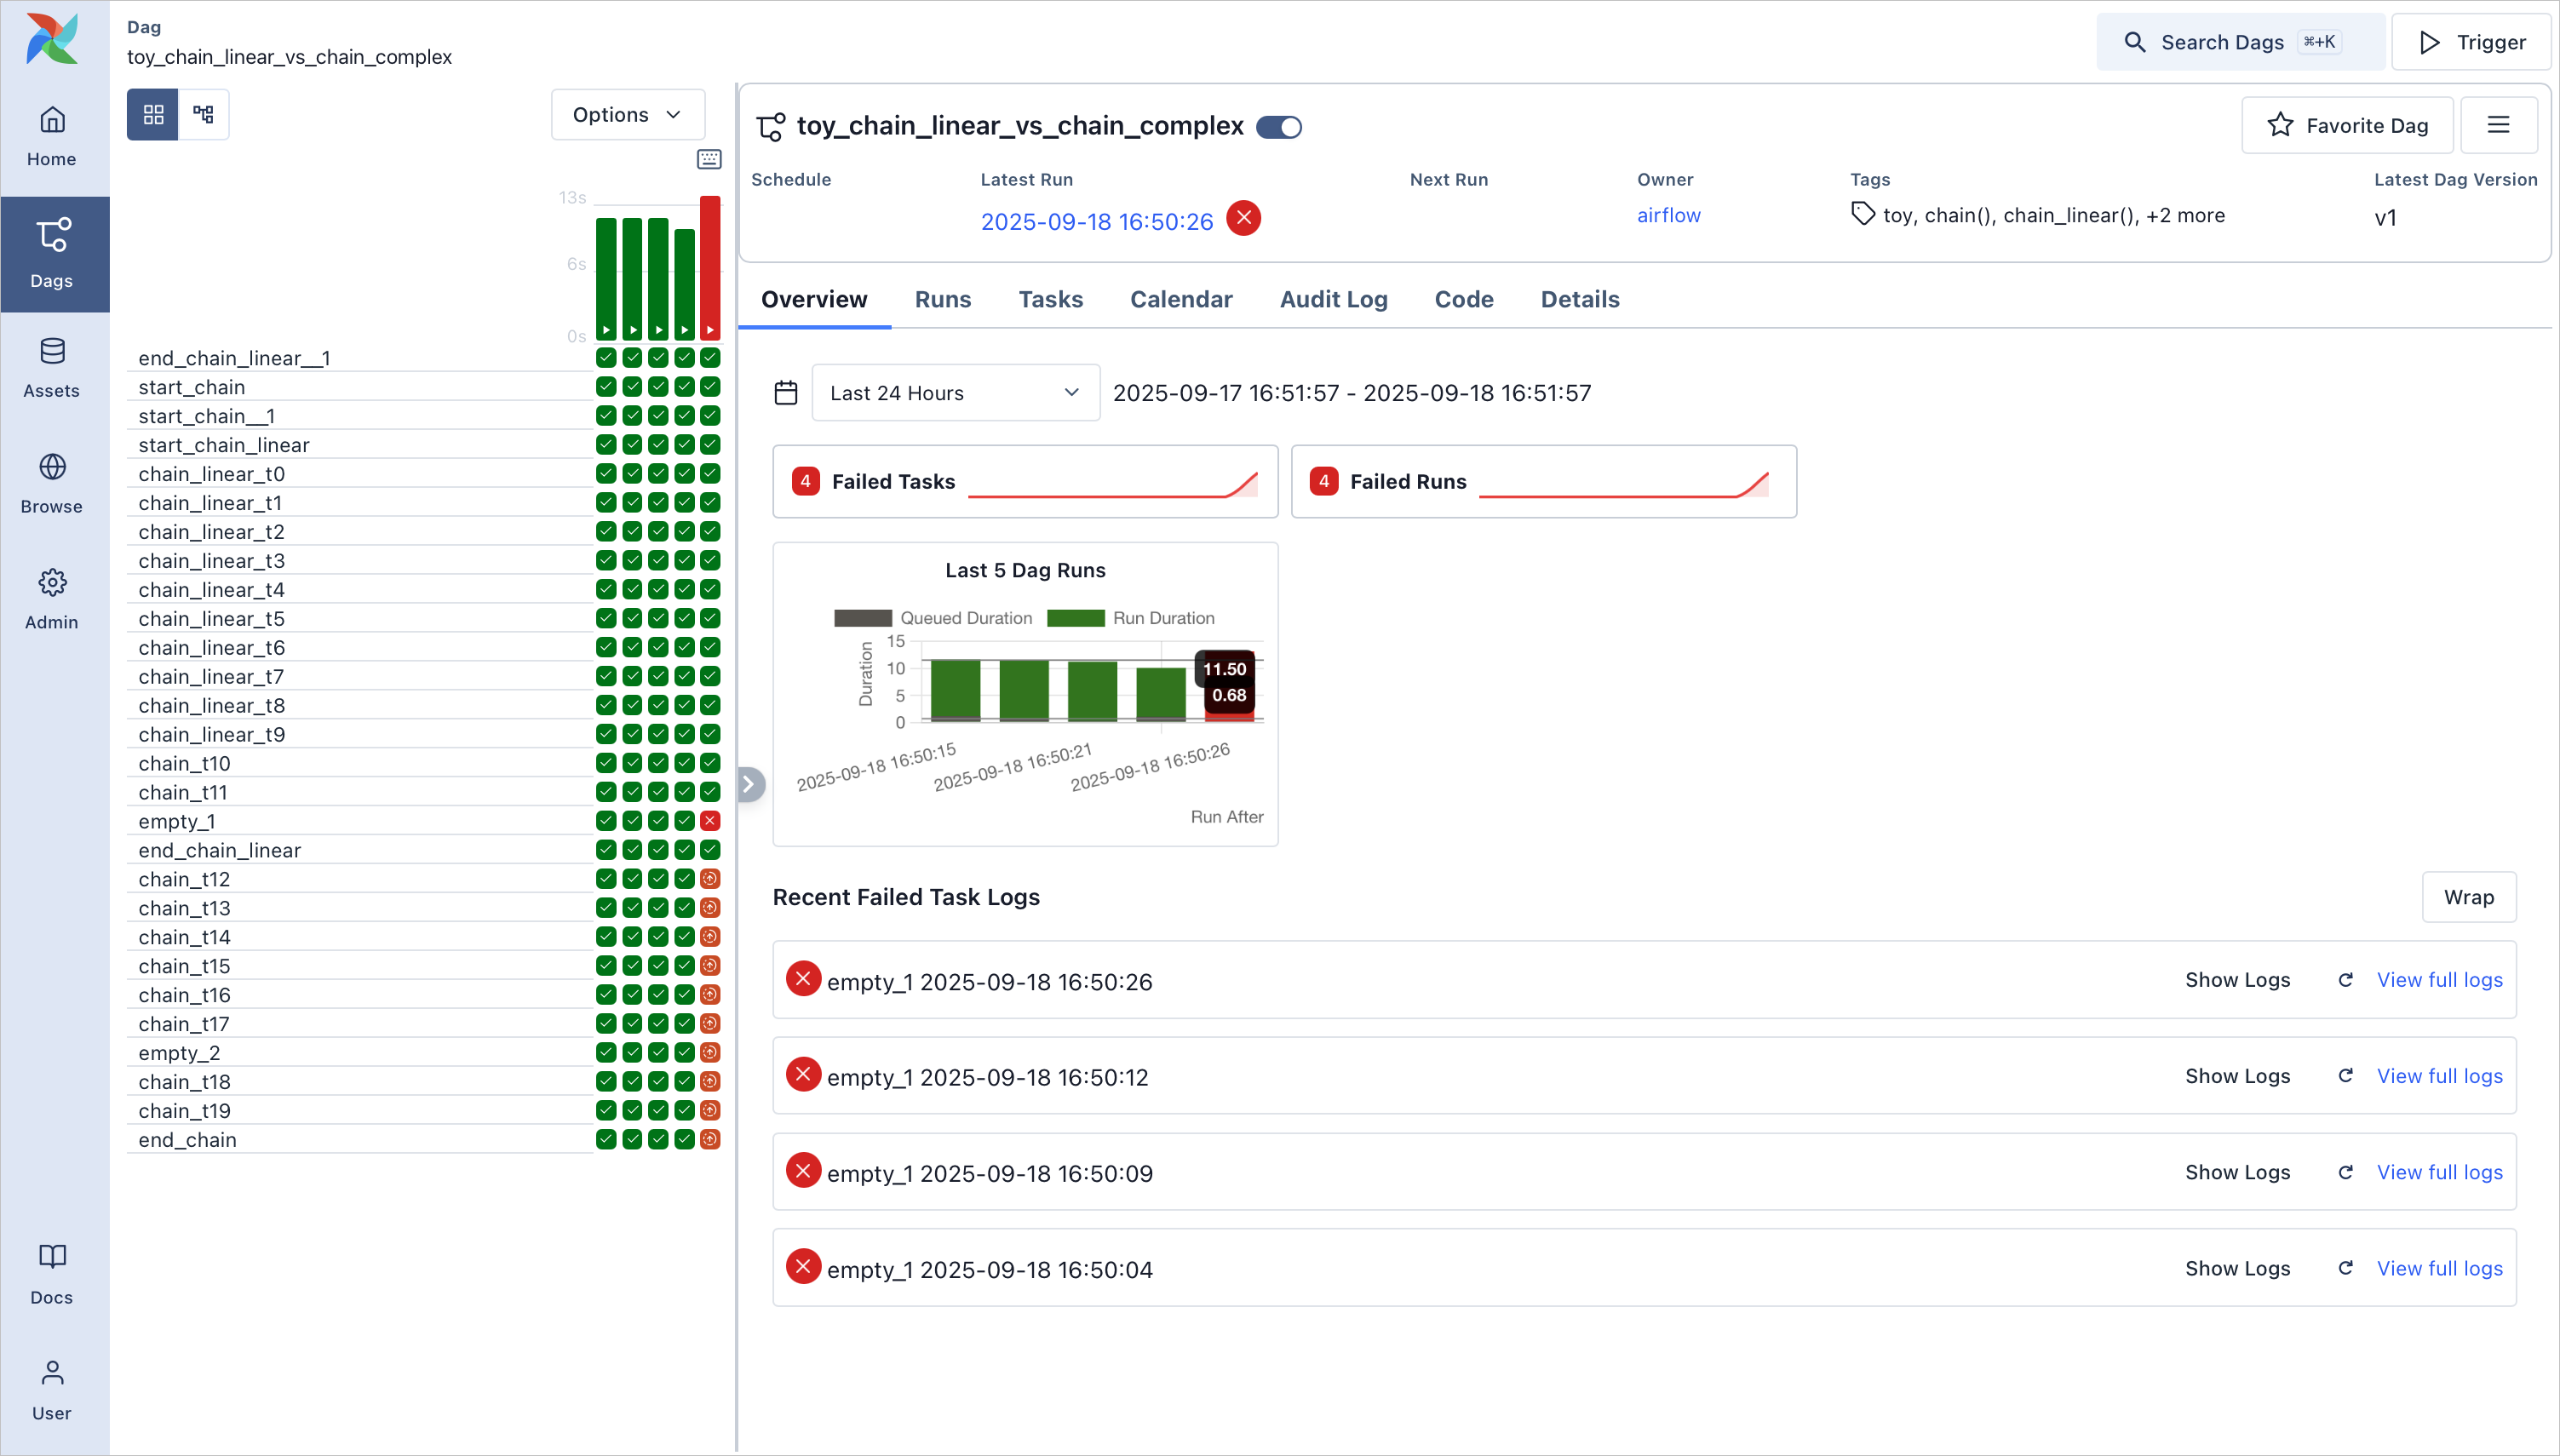
Task: Pause the toy_chain_linear_vs_chain_complex DAG
Action: 1279,126
